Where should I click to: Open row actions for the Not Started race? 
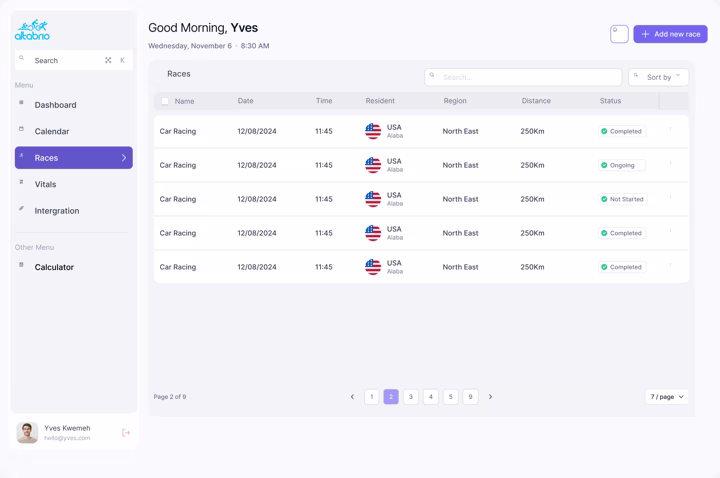click(670, 197)
